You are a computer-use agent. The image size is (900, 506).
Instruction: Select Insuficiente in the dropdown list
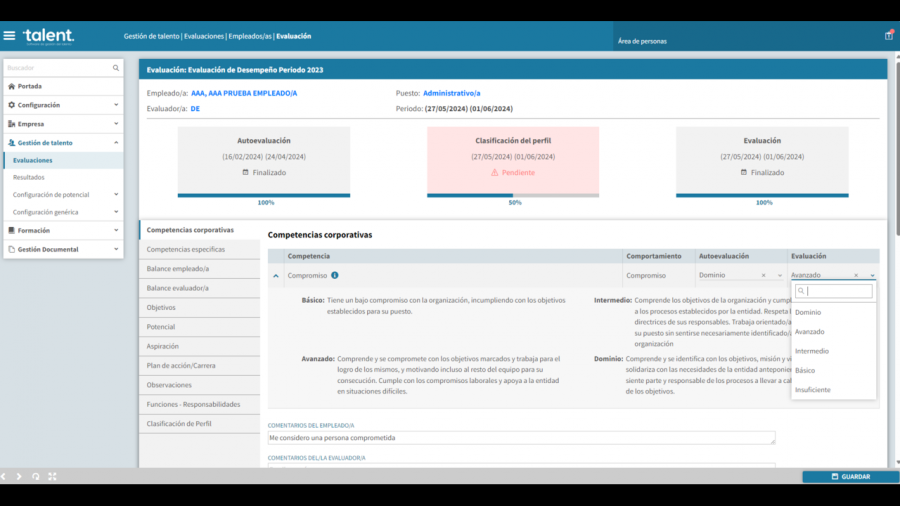(833, 390)
